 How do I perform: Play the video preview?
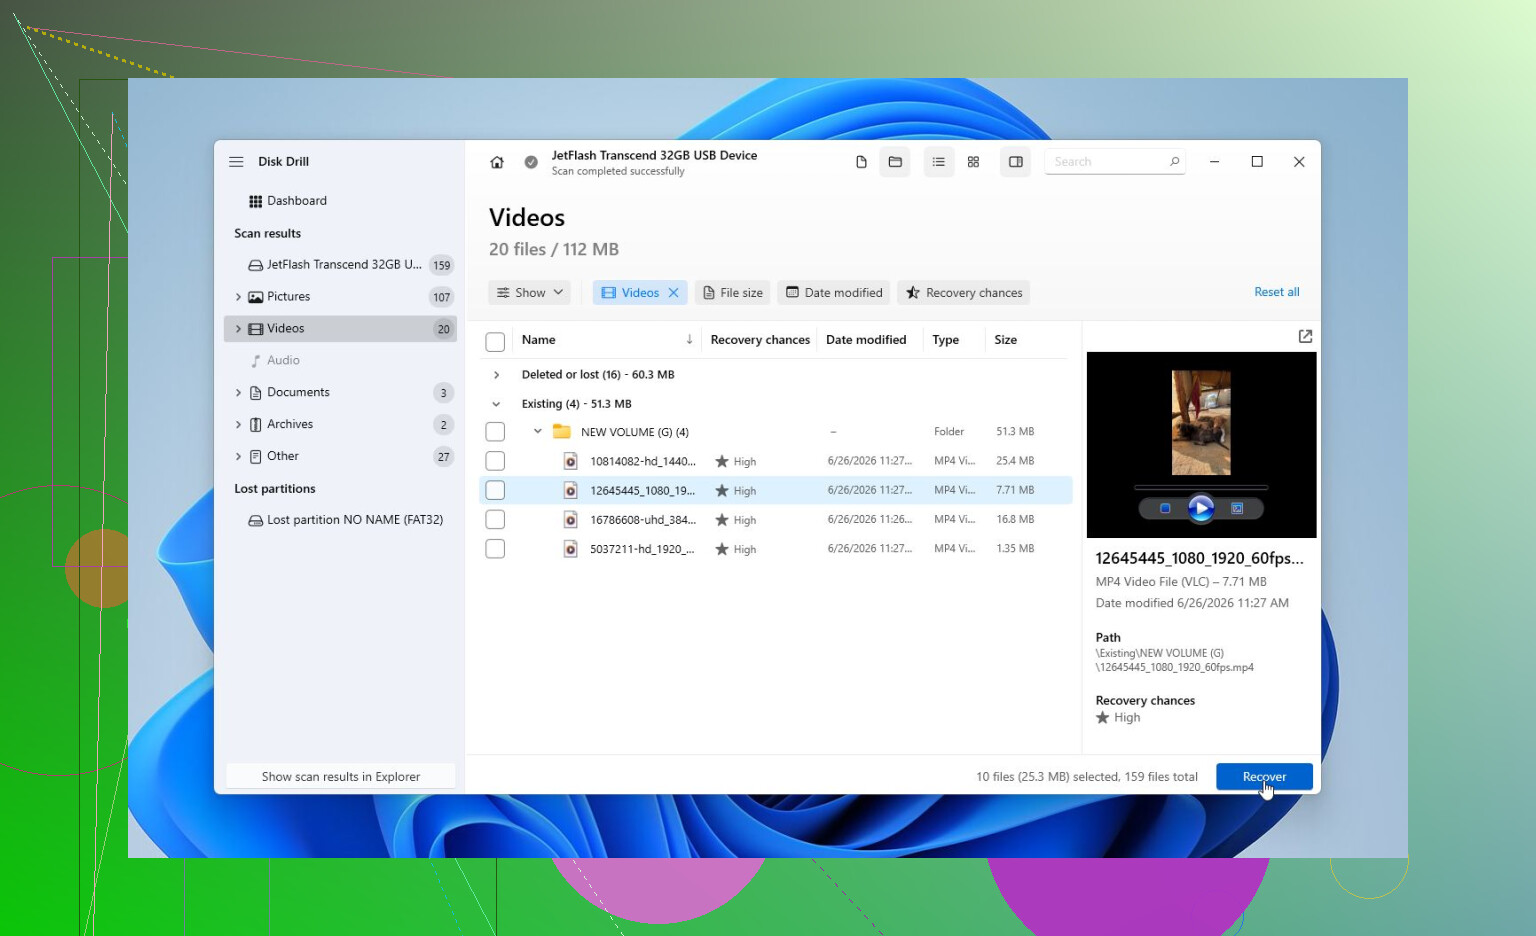coord(1201,509)
